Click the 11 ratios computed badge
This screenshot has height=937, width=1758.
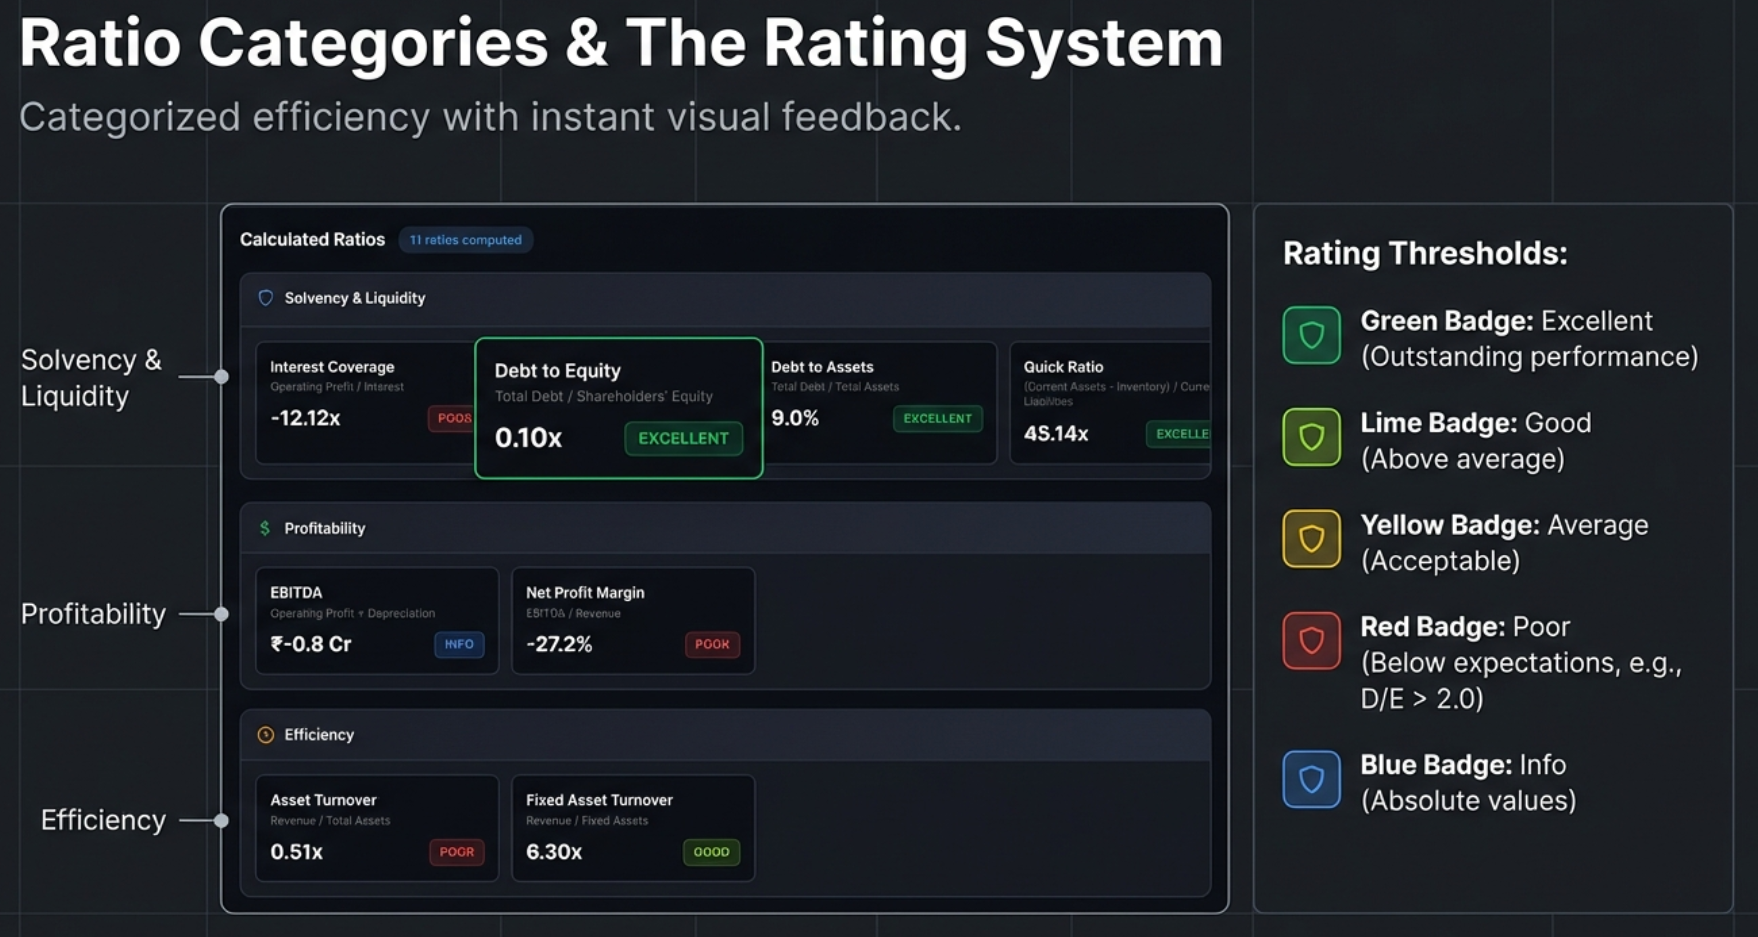click(466, 240)
